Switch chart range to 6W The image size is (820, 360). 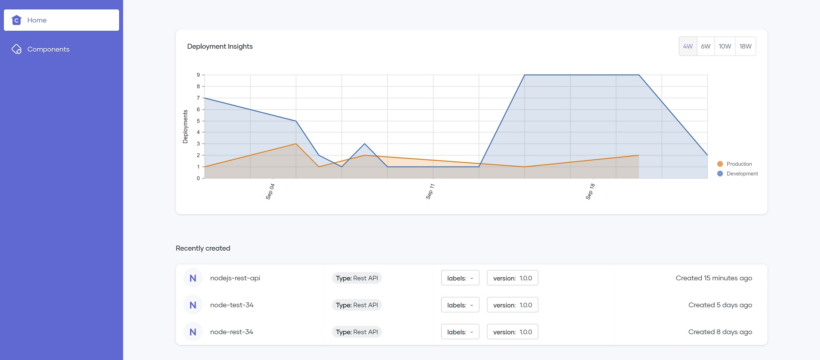(705, 46)
